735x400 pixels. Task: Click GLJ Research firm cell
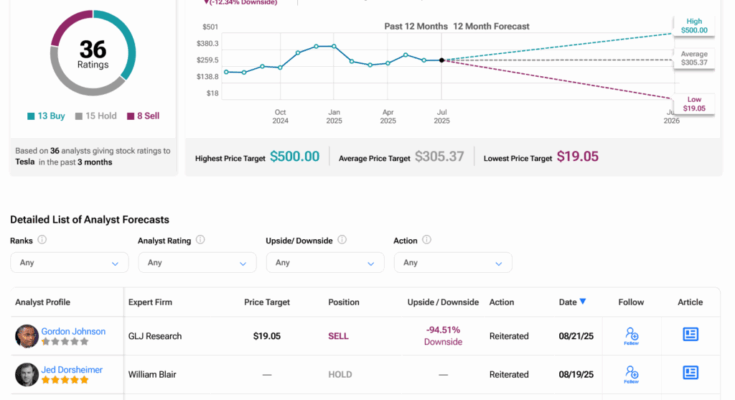point(155,336)
